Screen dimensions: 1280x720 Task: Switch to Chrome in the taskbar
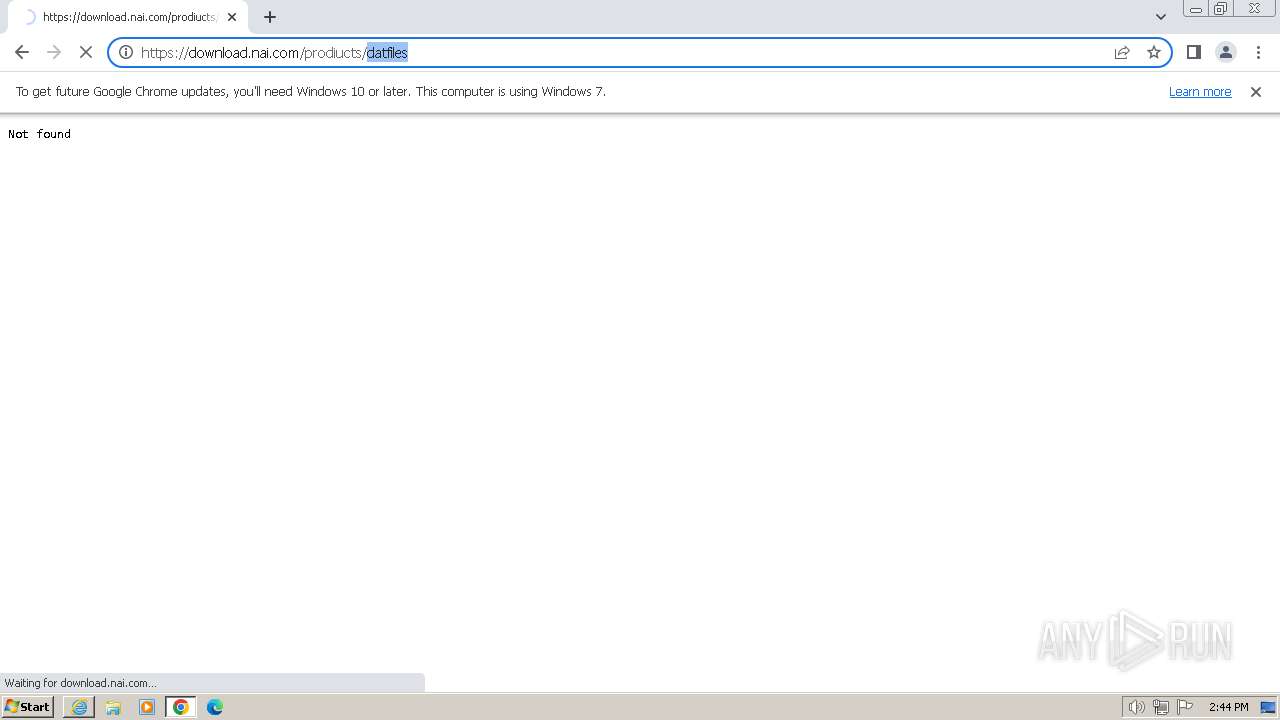(181, 706)
